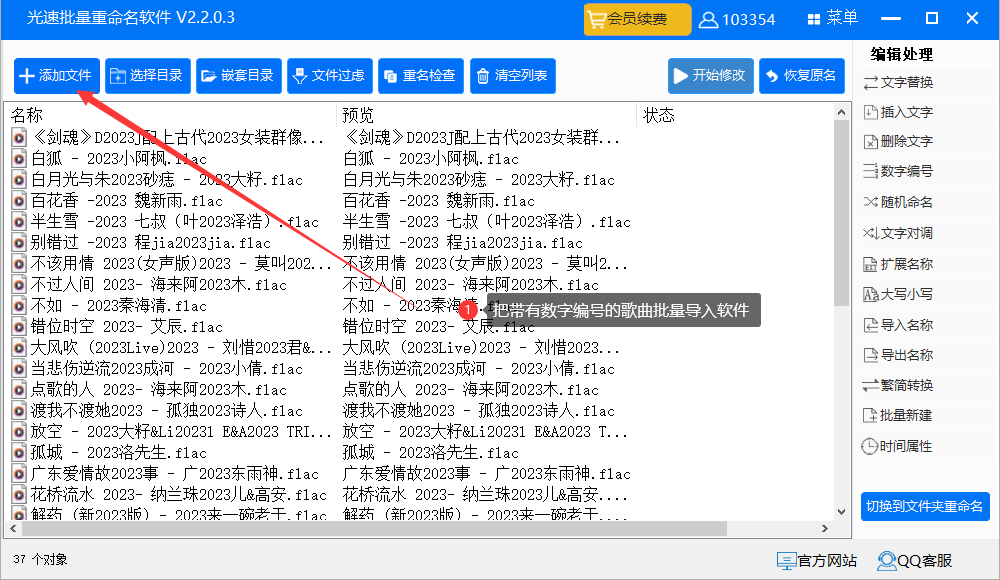Select 时间属性 time attribute tool
1000x580 pixels.
pos(898,447)
